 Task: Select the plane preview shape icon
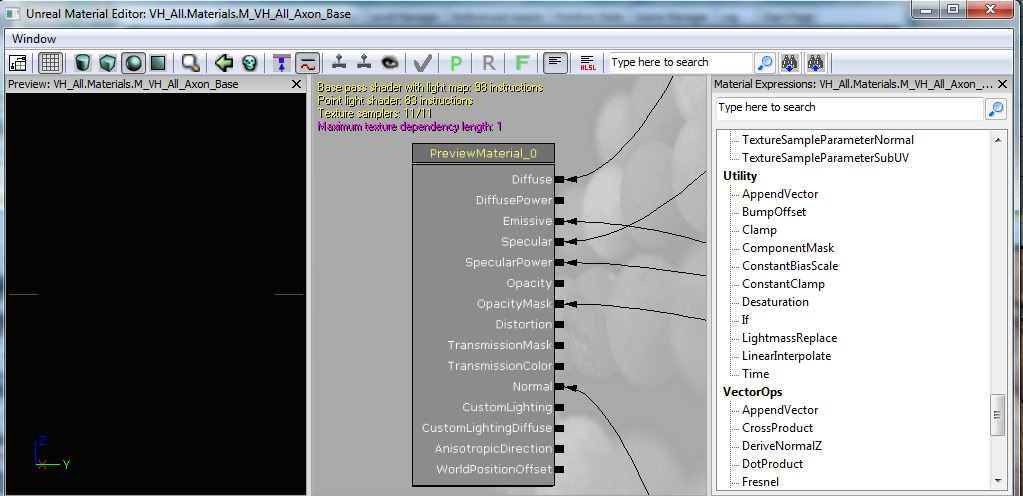157,63
